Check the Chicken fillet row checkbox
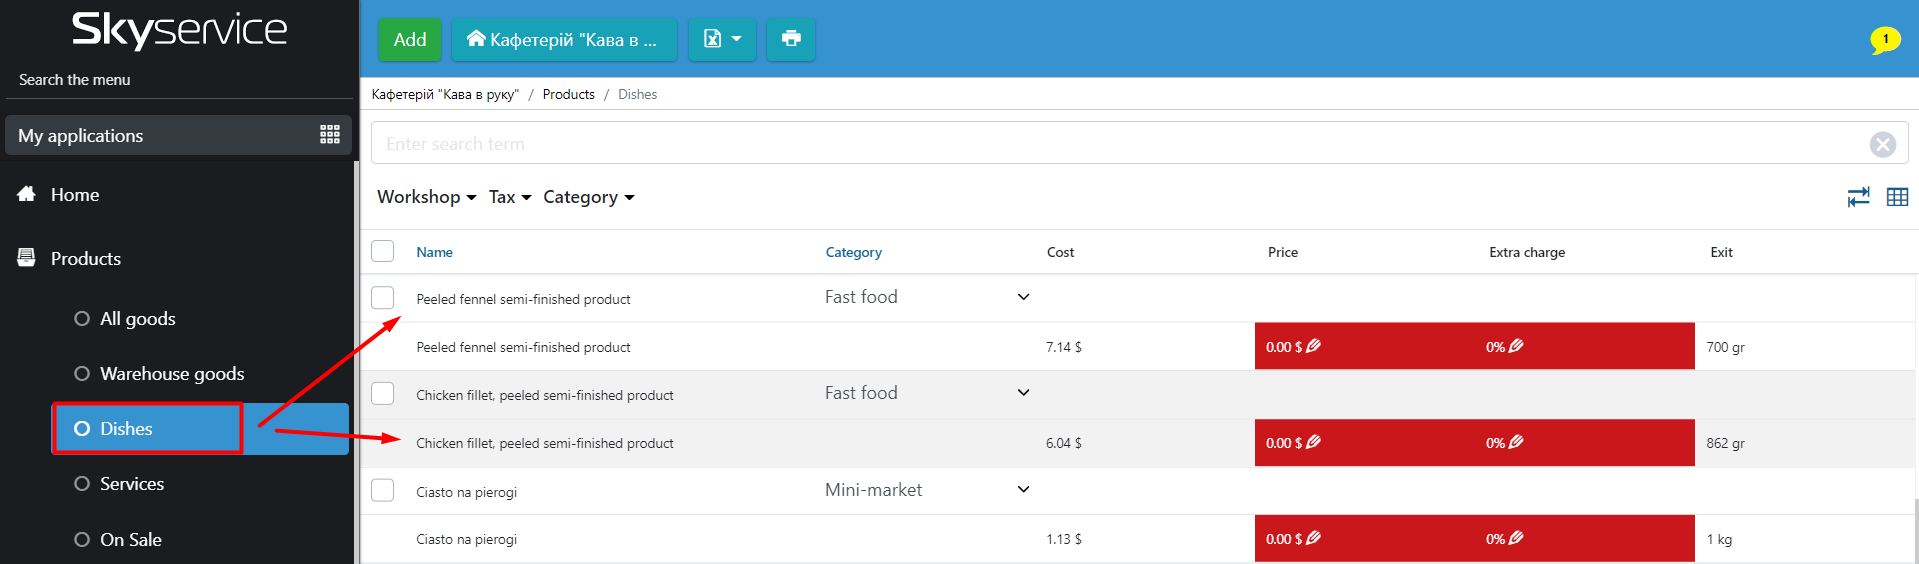The width and height of the screenshot is (1919, 564). click(383, 394)
